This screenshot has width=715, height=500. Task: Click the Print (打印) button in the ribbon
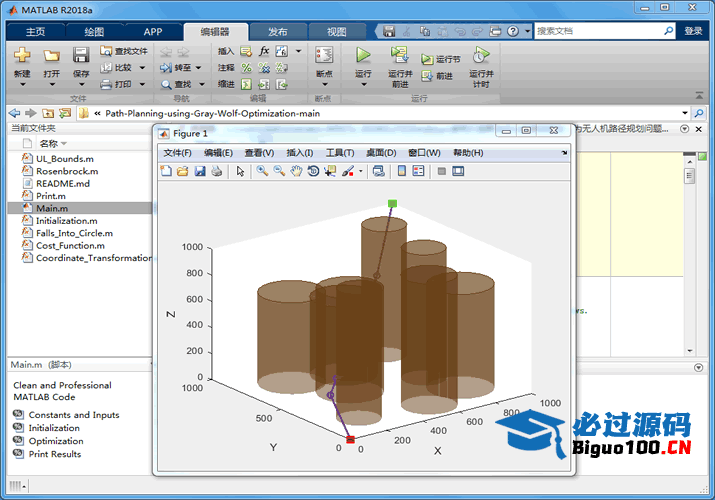tap(117, 84)
